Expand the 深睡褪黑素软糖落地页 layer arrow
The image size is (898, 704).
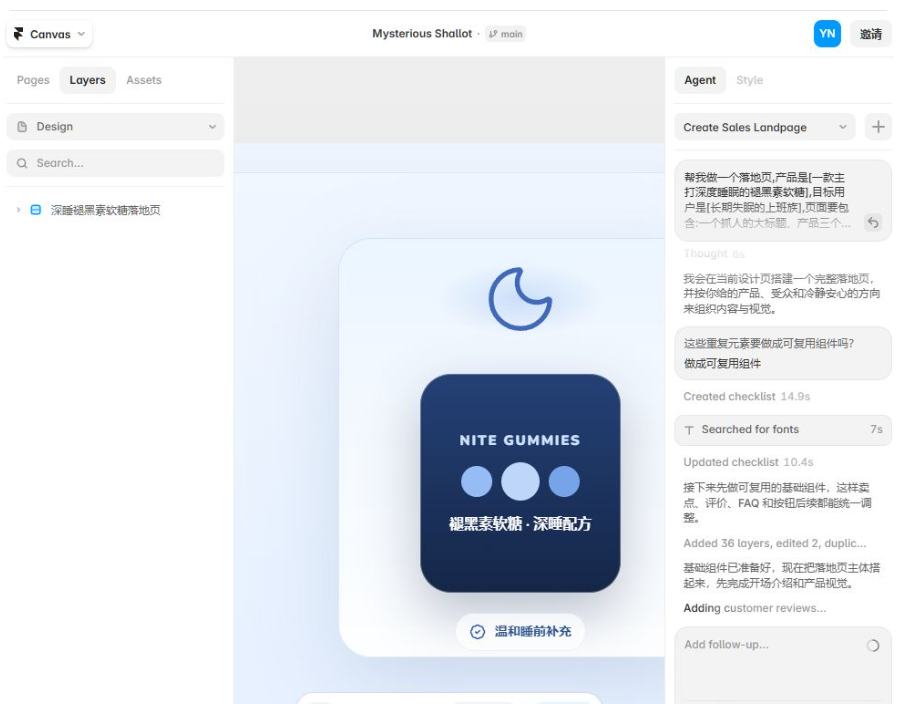[x=18, y=210]
